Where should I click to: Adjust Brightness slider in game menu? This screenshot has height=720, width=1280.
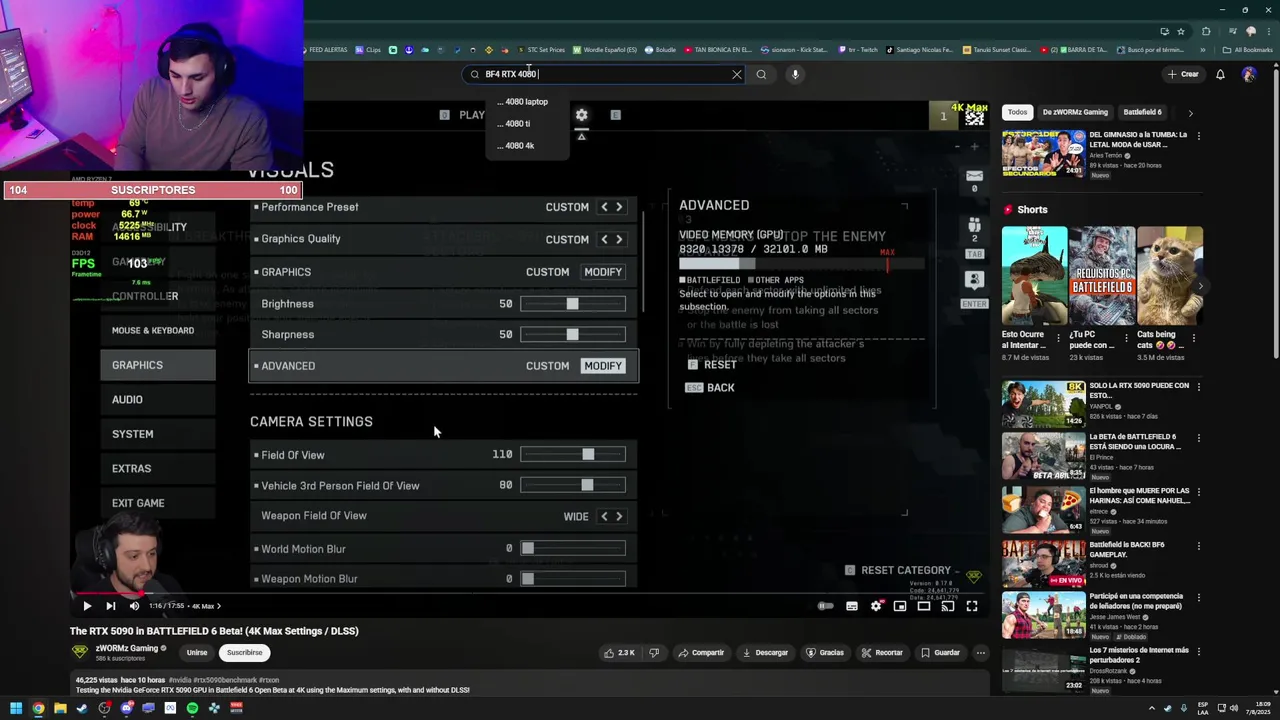(x=573, y=304)
